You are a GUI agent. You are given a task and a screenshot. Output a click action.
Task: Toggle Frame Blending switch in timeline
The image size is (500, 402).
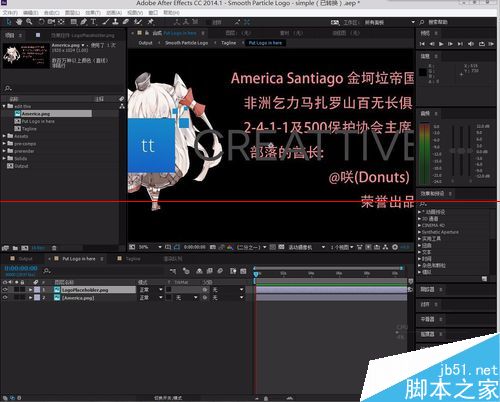pyautogui.click(x=210, y=271)
